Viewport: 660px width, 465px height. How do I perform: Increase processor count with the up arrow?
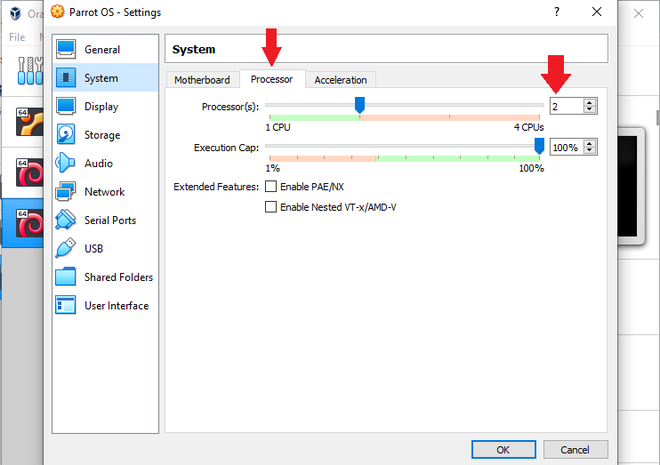click(x=590, y=103)
